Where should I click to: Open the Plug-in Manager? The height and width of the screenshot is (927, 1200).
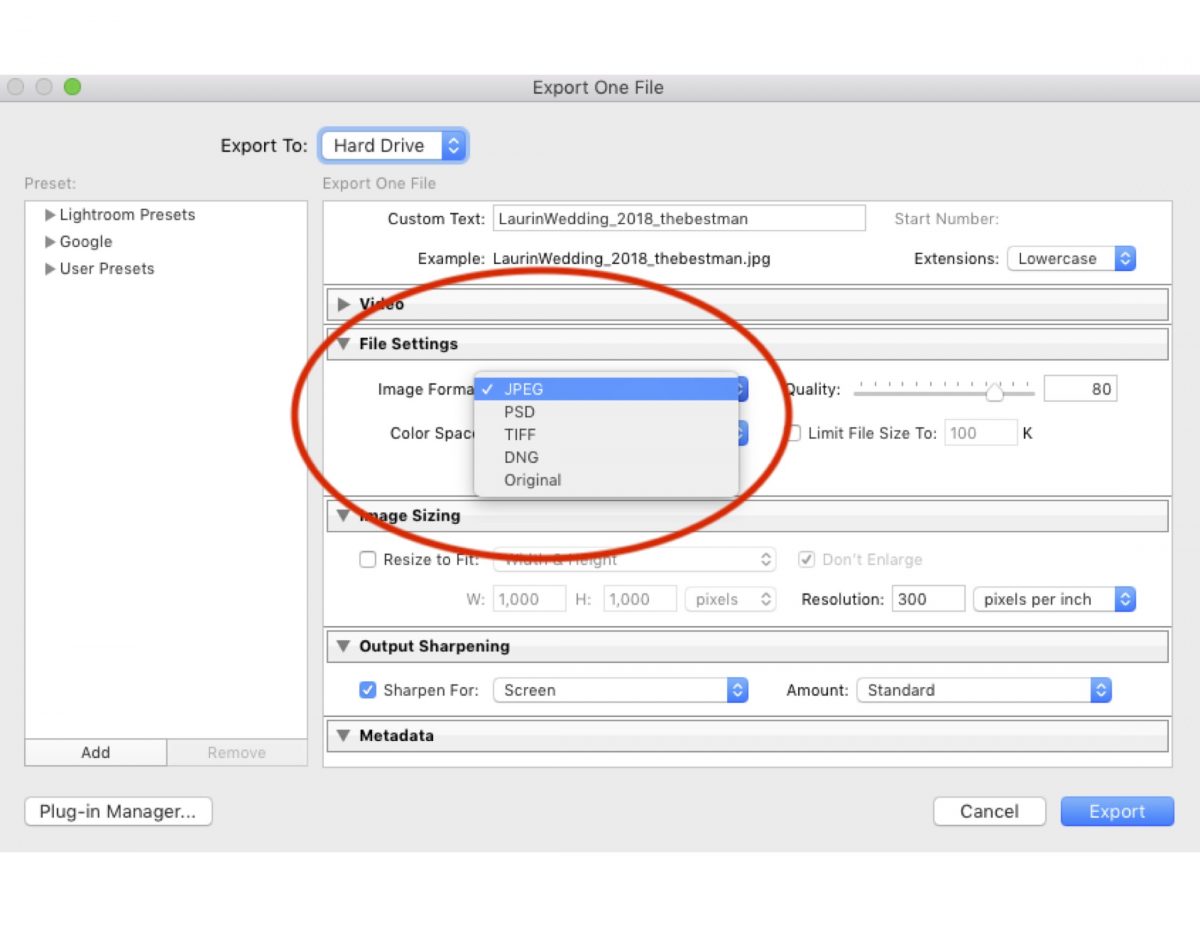(x=117, y=811)
